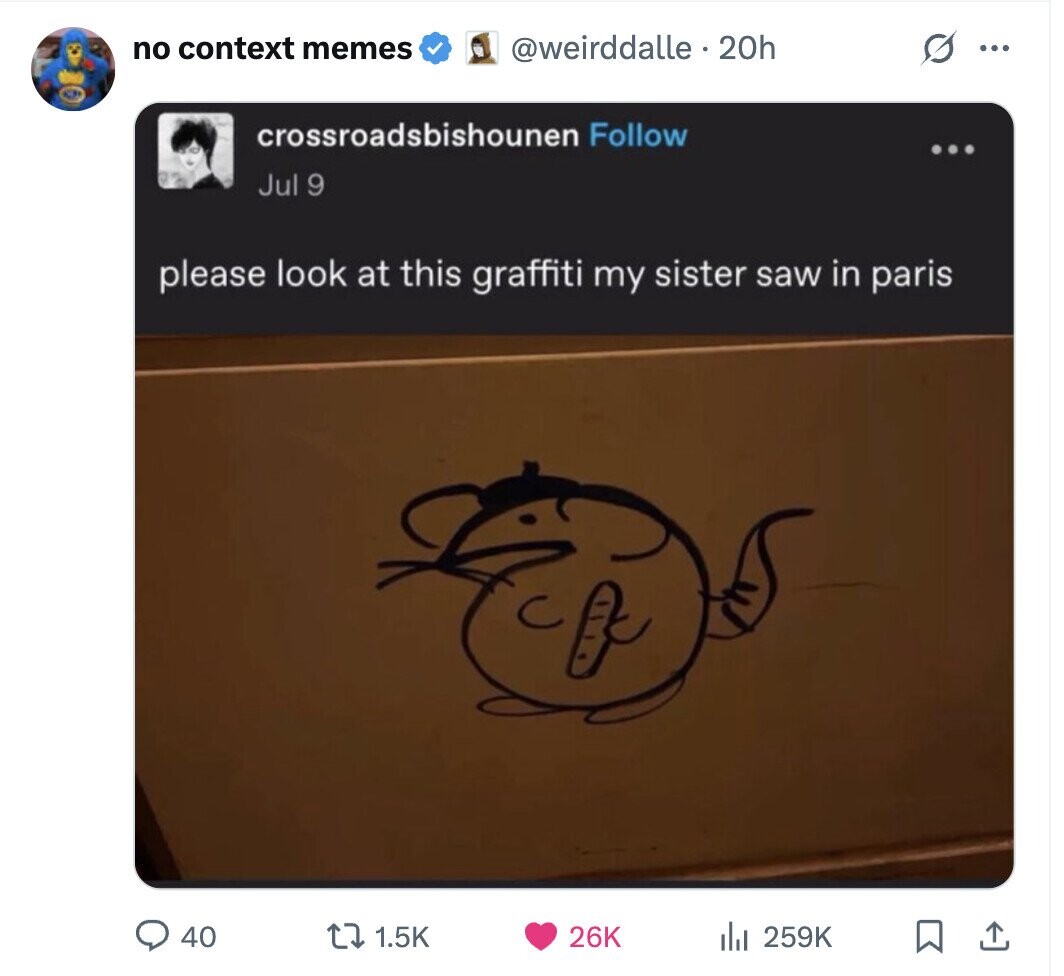The width and height of the screenshot is (1064, 976).
Task: Open the "no context memes" display name
Action: tap(272, 48)
